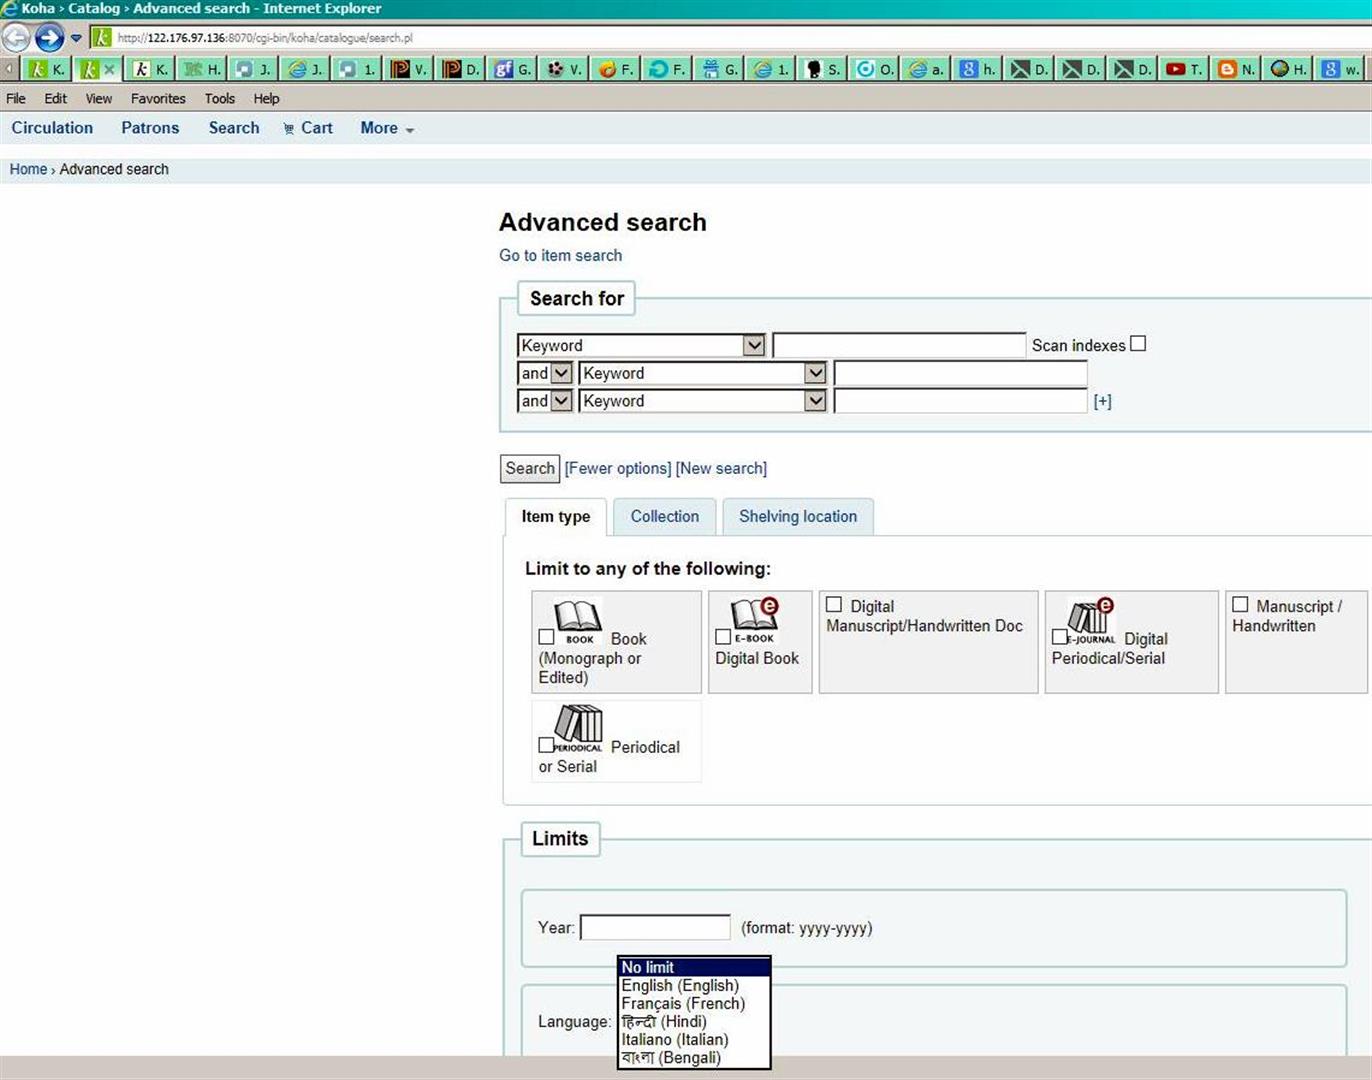
Task: Click the Periodical item type icon
Action: click(x=579, y=730)
